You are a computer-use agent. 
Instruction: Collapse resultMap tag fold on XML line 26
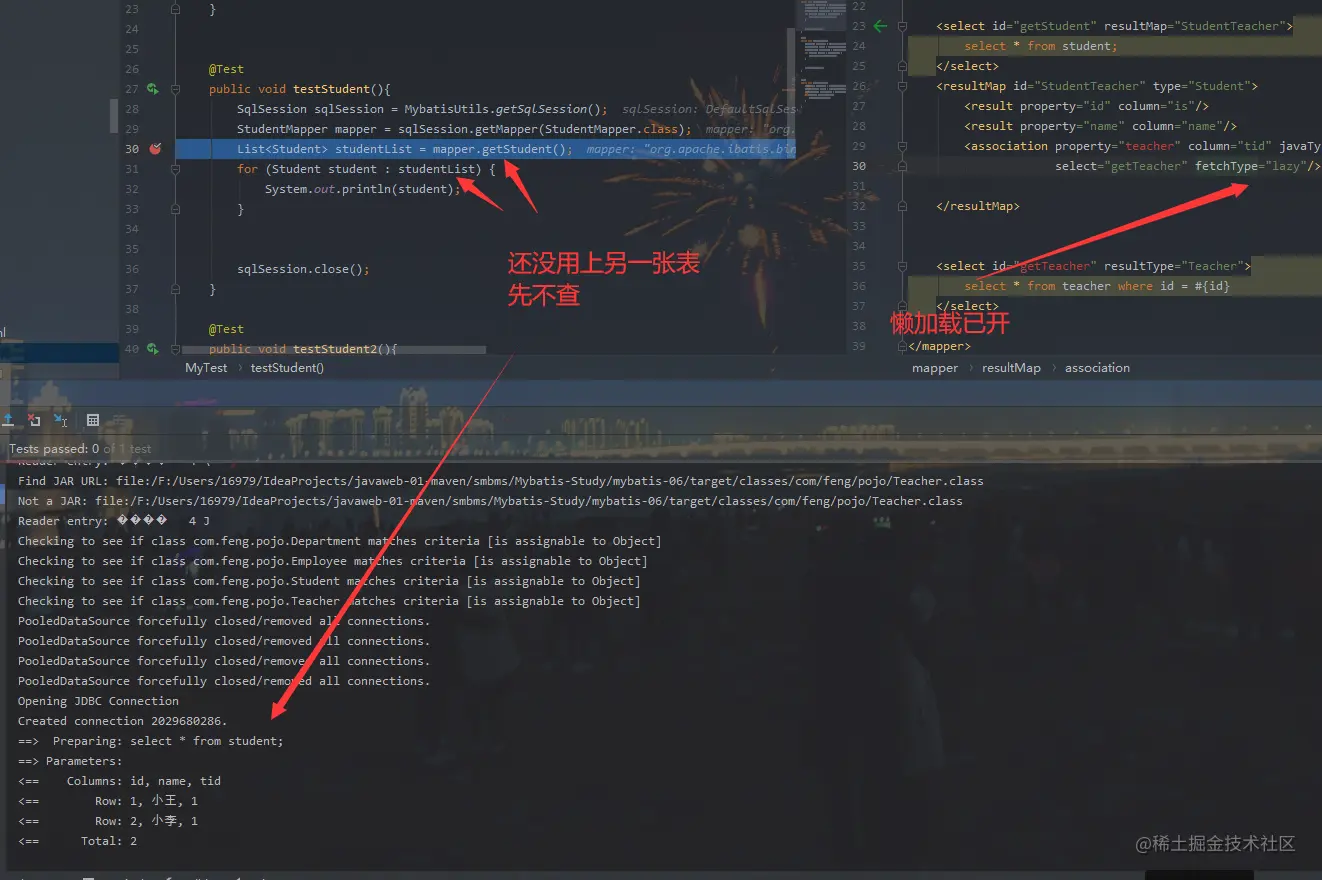pos(904,86)
